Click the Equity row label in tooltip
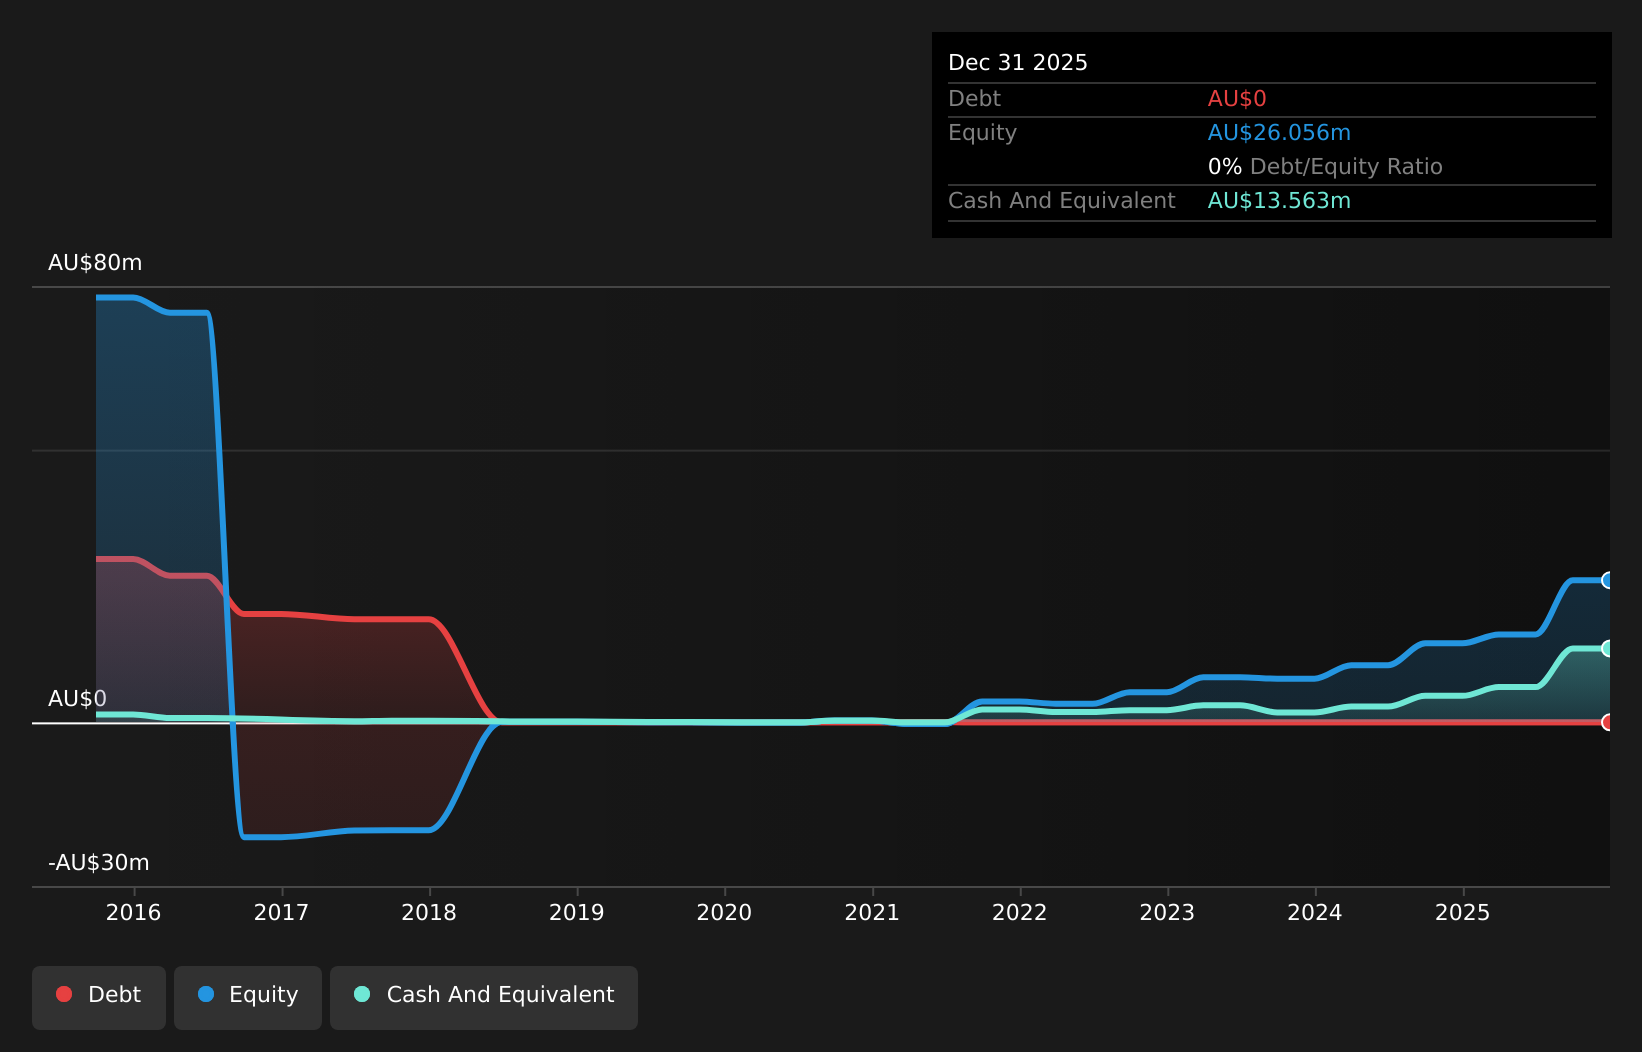The height and width of the screenshot is (1052, 1642). pos(982,133)
